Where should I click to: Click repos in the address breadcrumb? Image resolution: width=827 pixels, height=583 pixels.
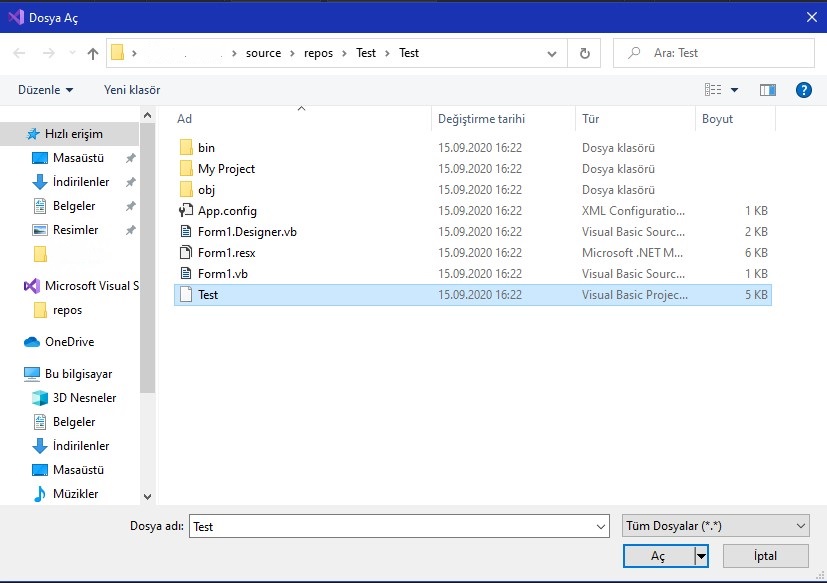[318, 53]
